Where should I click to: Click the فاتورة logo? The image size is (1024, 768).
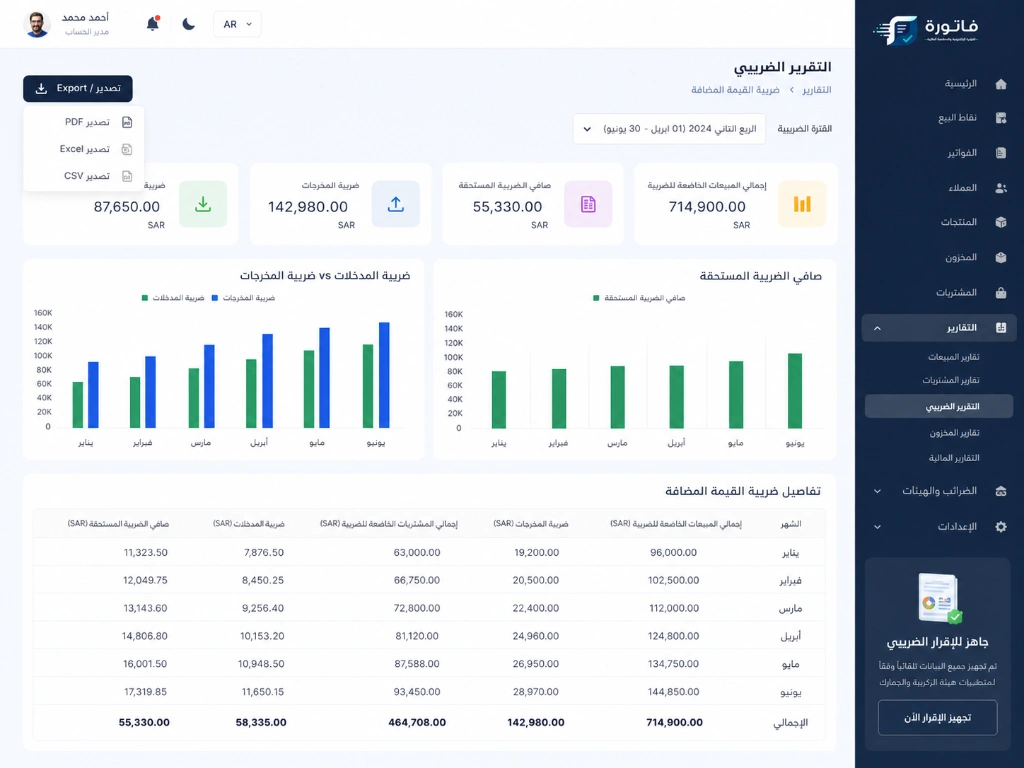pyautogui.click(x=926, y=29)
